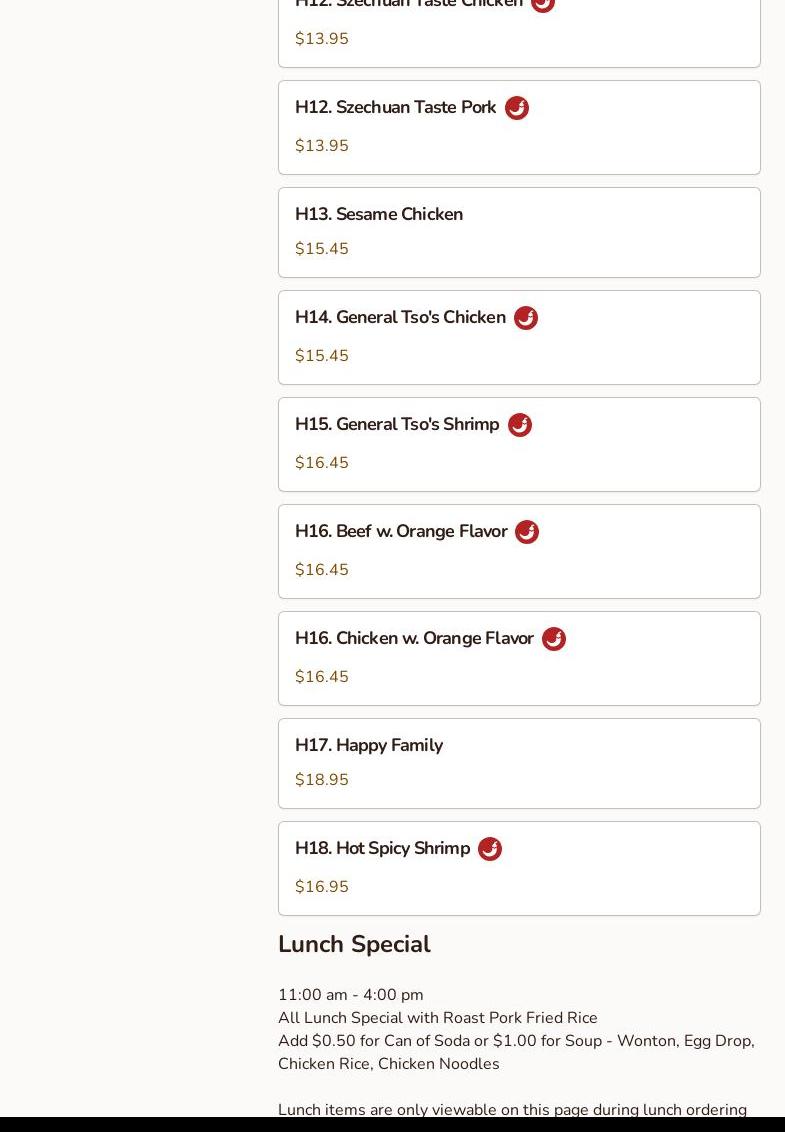This screenshot has width=785, height=1132.
Task: Select H17 Happy Family dish
Action: (x=368, y=745)
